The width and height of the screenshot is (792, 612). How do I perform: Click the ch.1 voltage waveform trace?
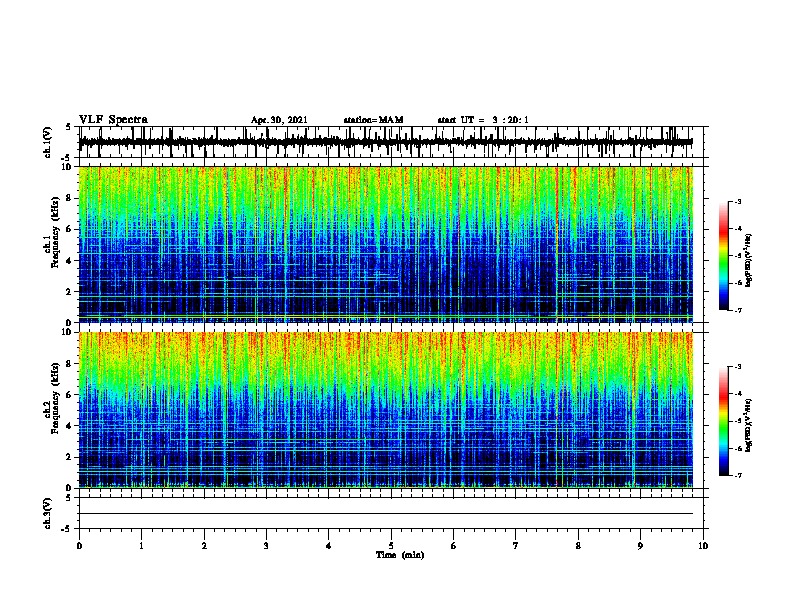tap(386, 142)
